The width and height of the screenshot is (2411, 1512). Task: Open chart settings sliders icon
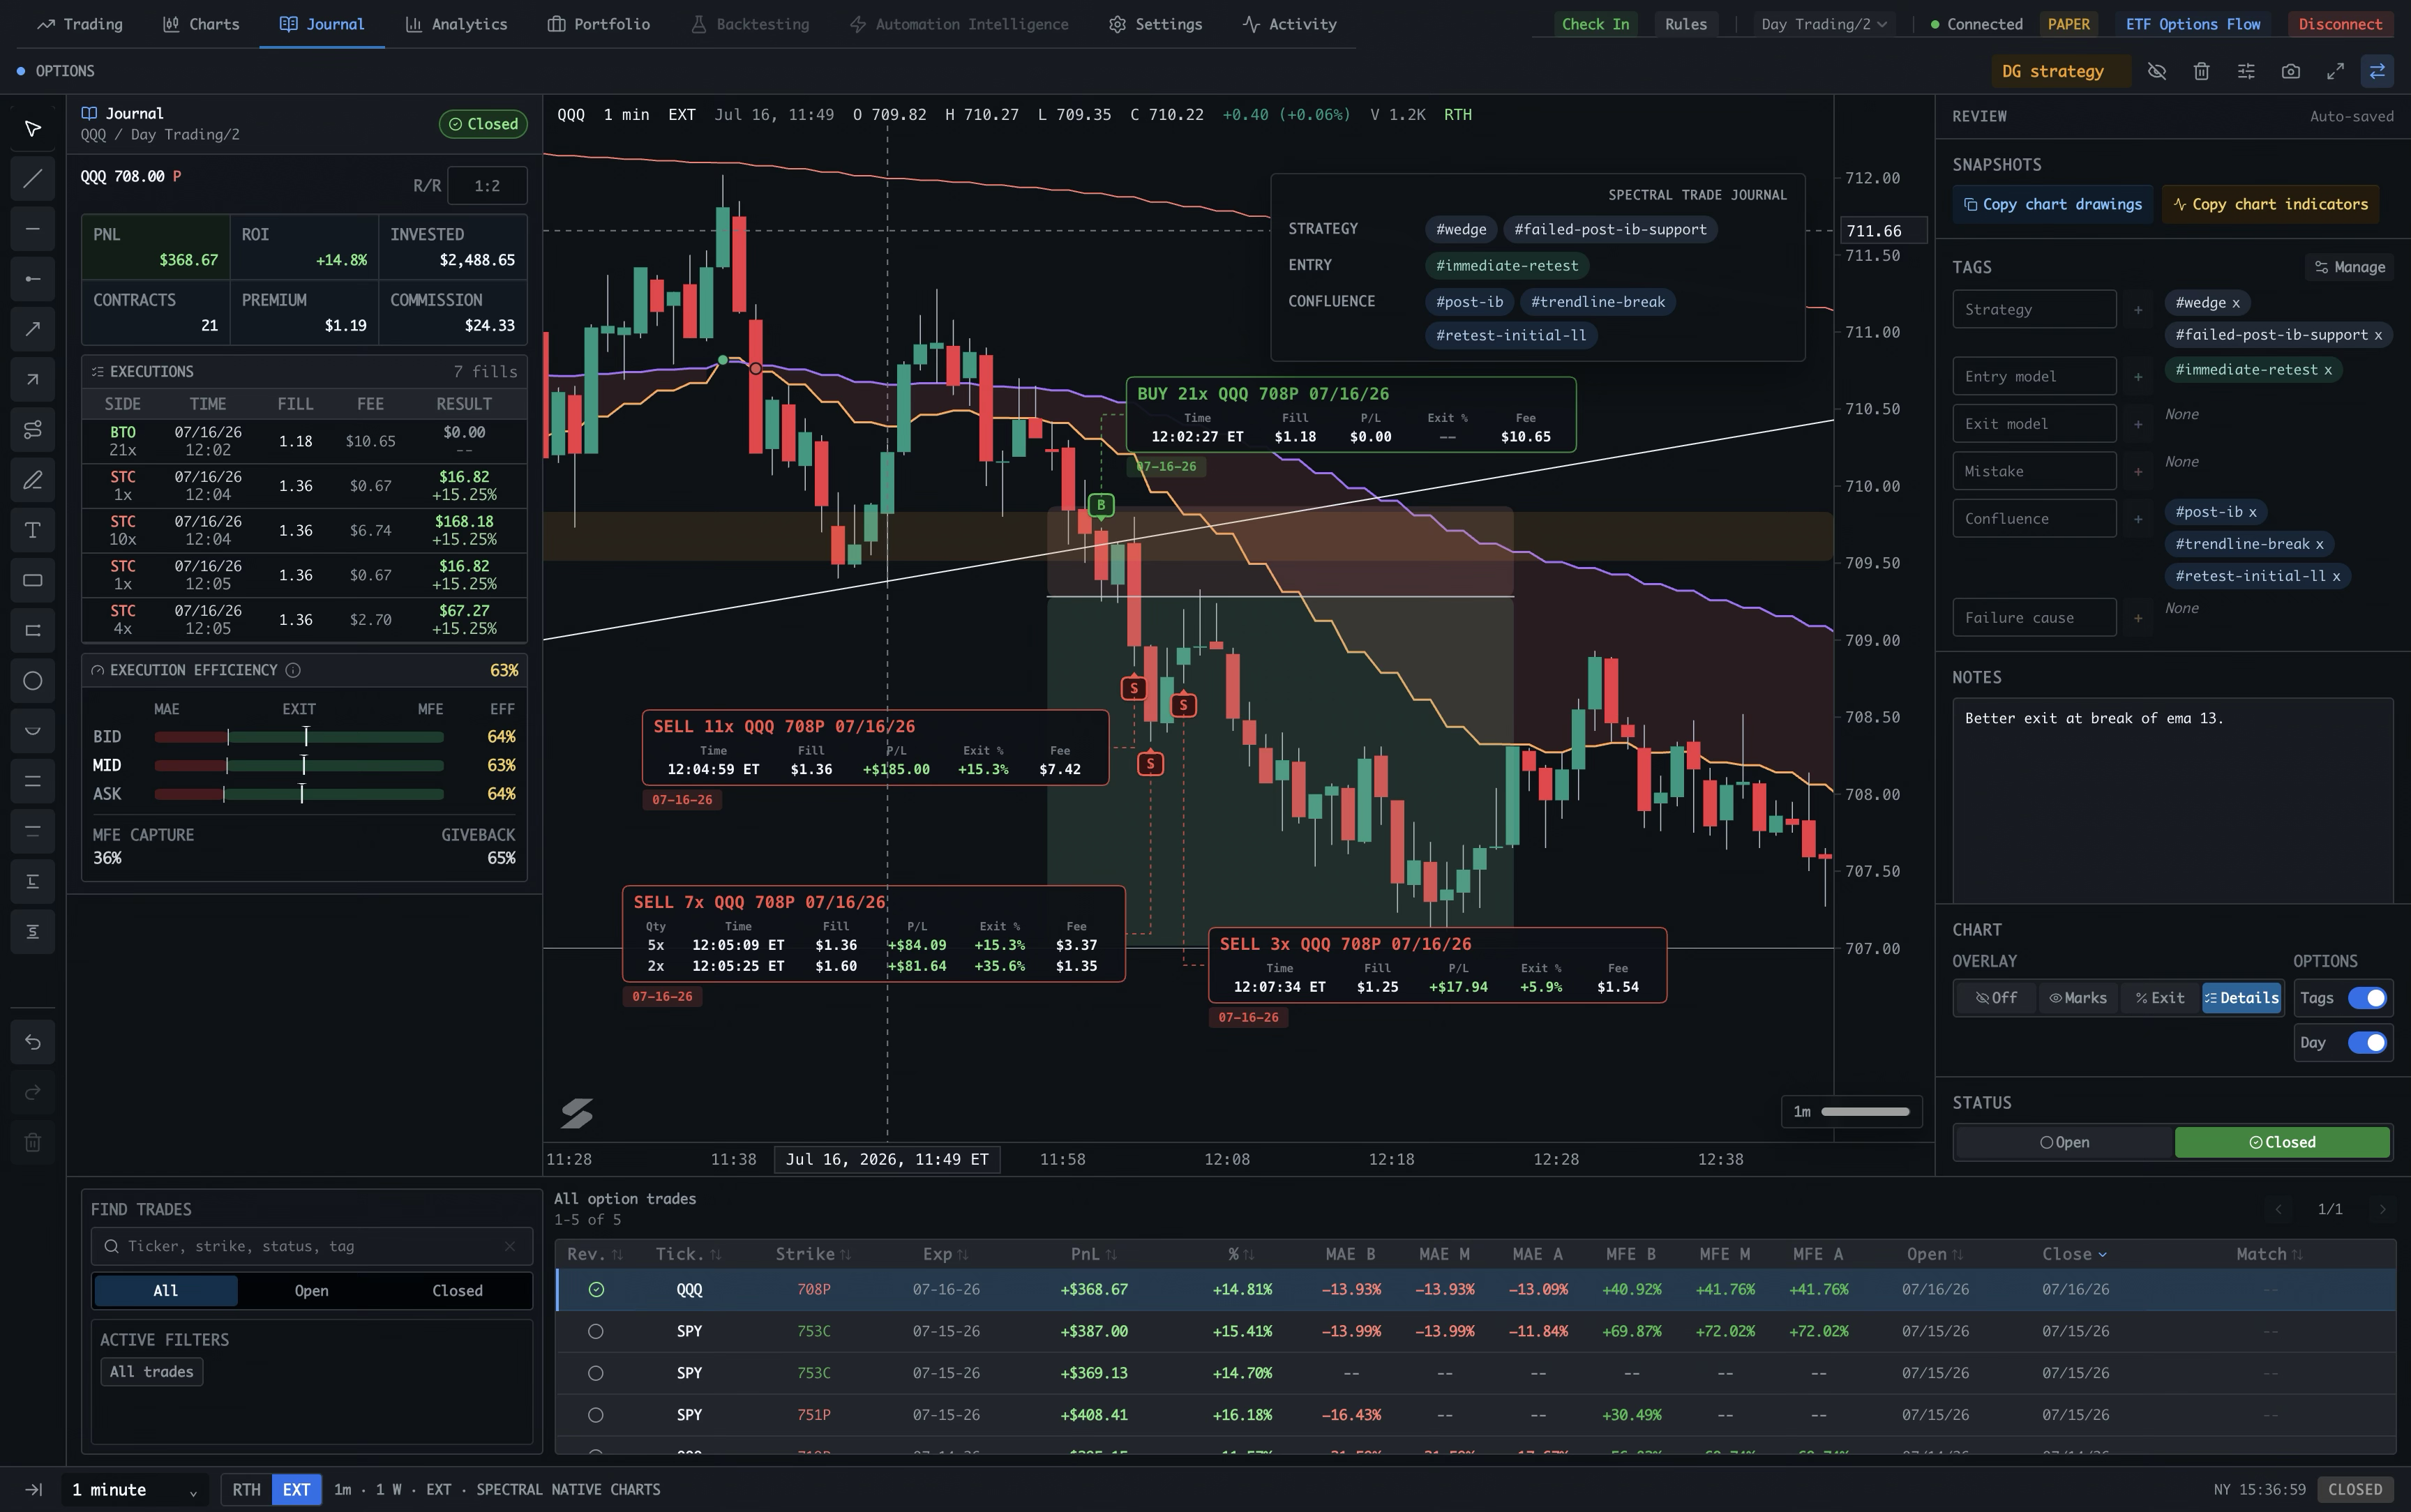[x=2246, y=71]
